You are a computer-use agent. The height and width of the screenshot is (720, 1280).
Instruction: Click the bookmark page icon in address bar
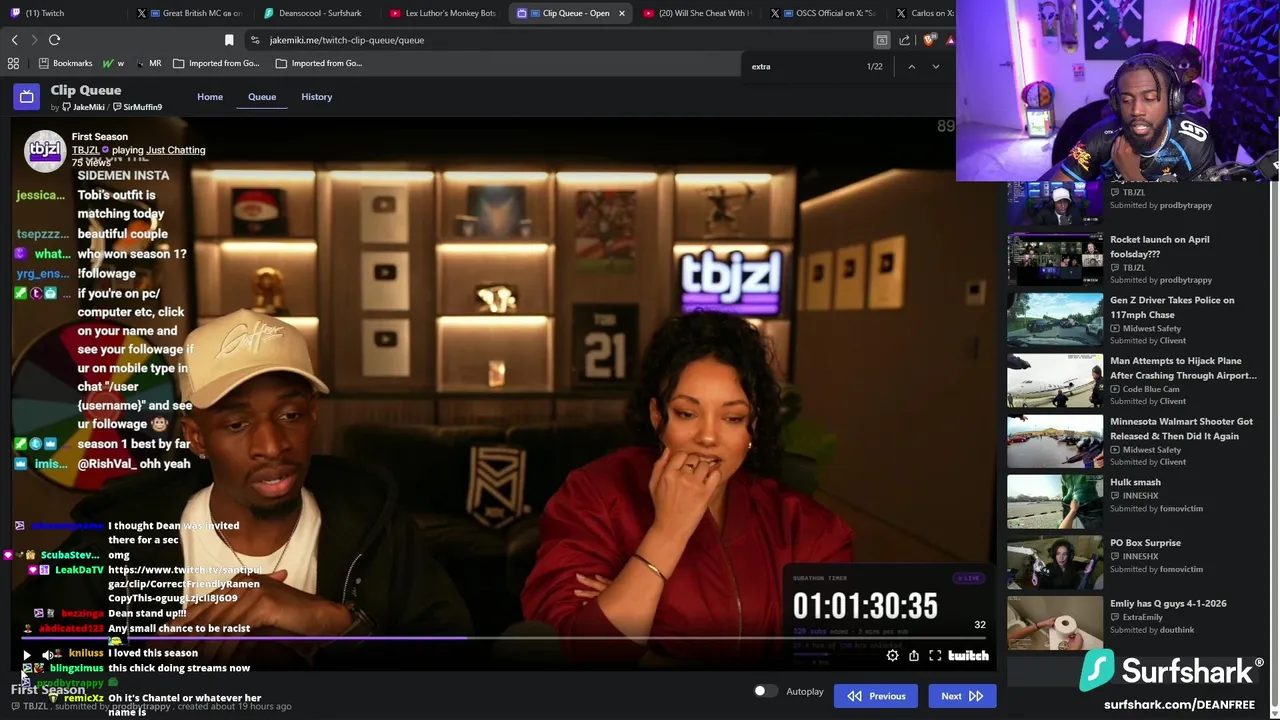(x=229, y=40)
